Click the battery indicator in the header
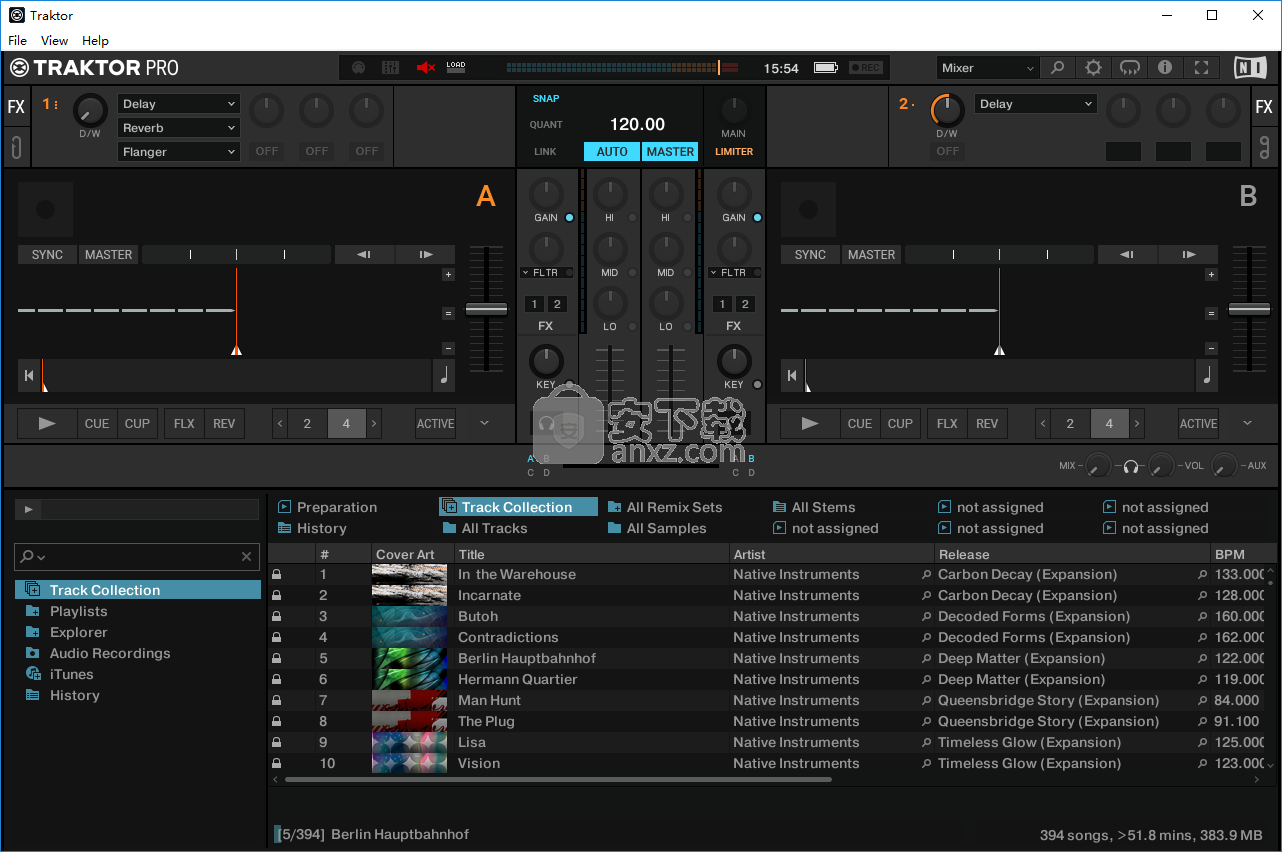Viewport: 1282px width, 852px height. click(x=826, y=68)
